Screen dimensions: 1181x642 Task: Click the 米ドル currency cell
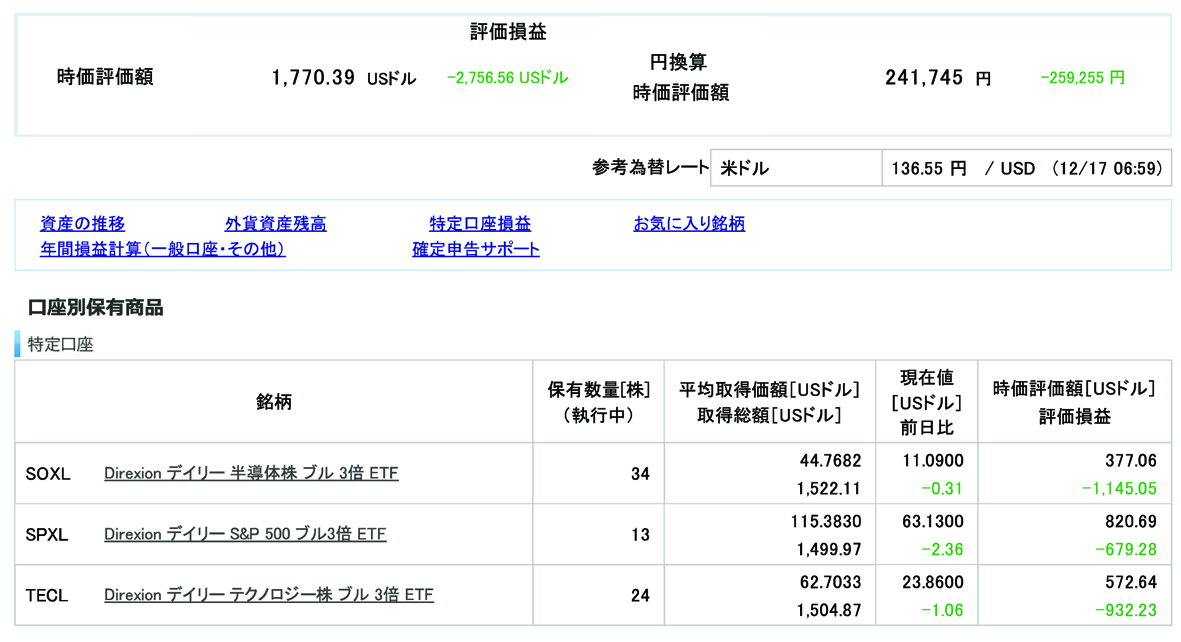click(796, 168)
